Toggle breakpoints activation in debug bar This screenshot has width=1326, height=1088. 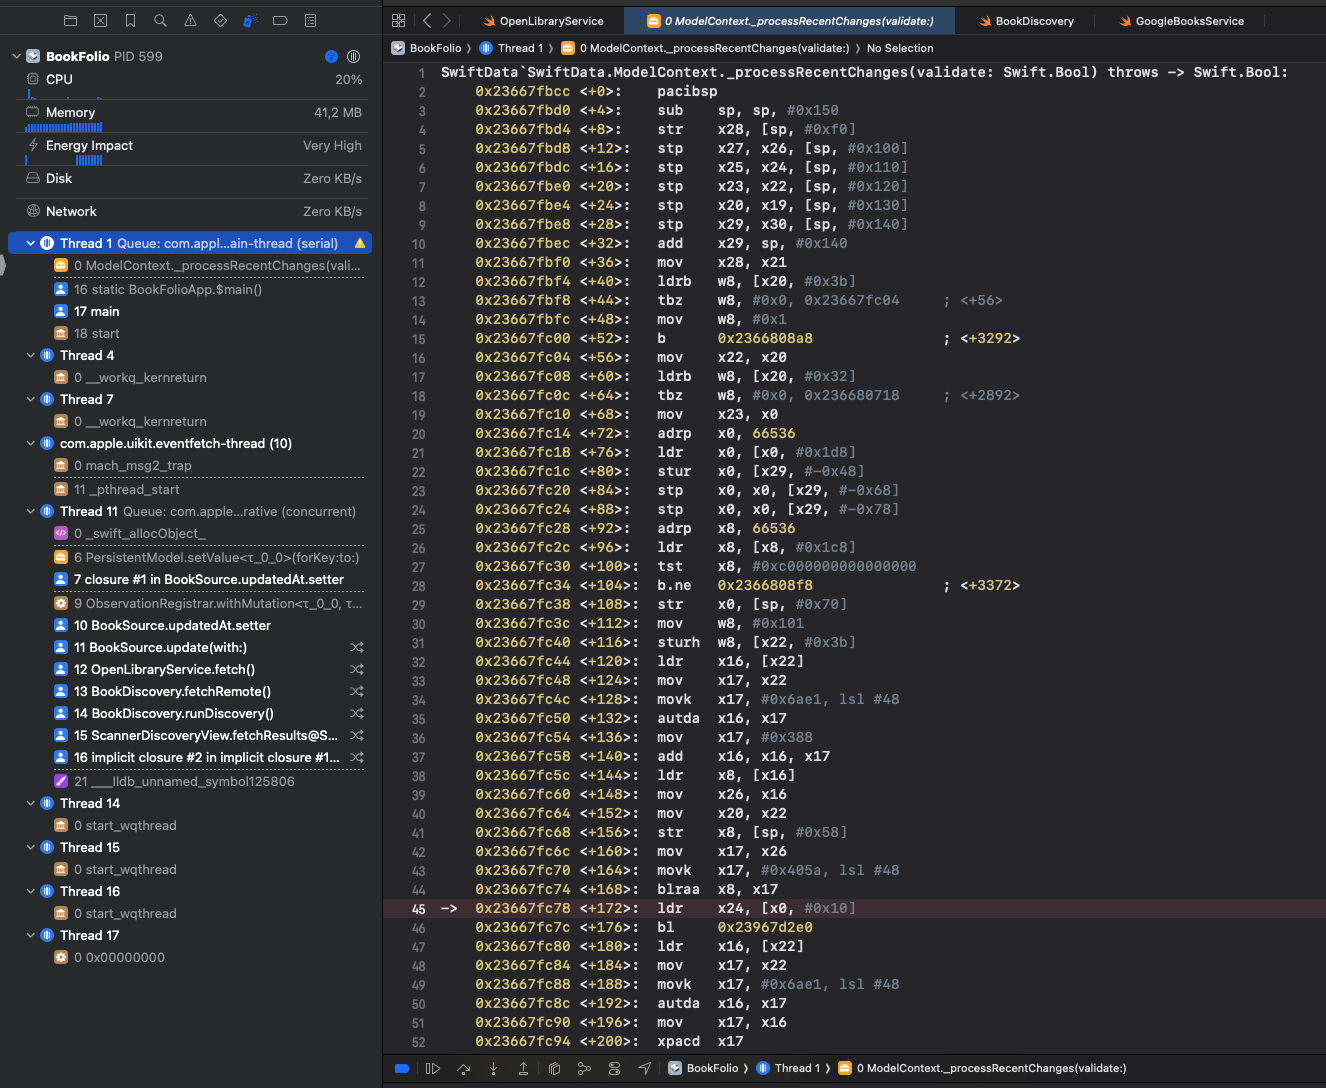402,1068
